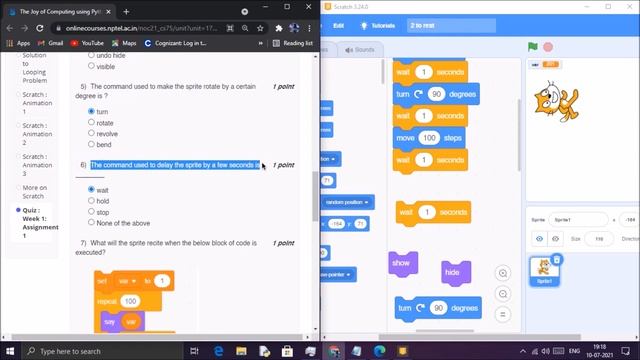Open a new Chrome tab
Image resolution: width=640 pixels, height=360 pixels.
tap(126, 12)
